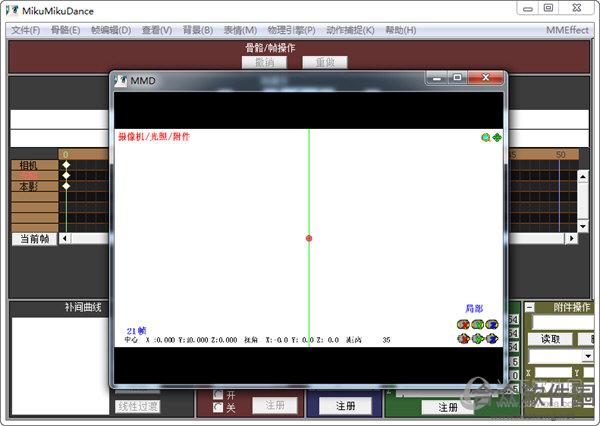Click the MMD window title icon
This screenshot has width=600, height=426.
coord(121,80)
